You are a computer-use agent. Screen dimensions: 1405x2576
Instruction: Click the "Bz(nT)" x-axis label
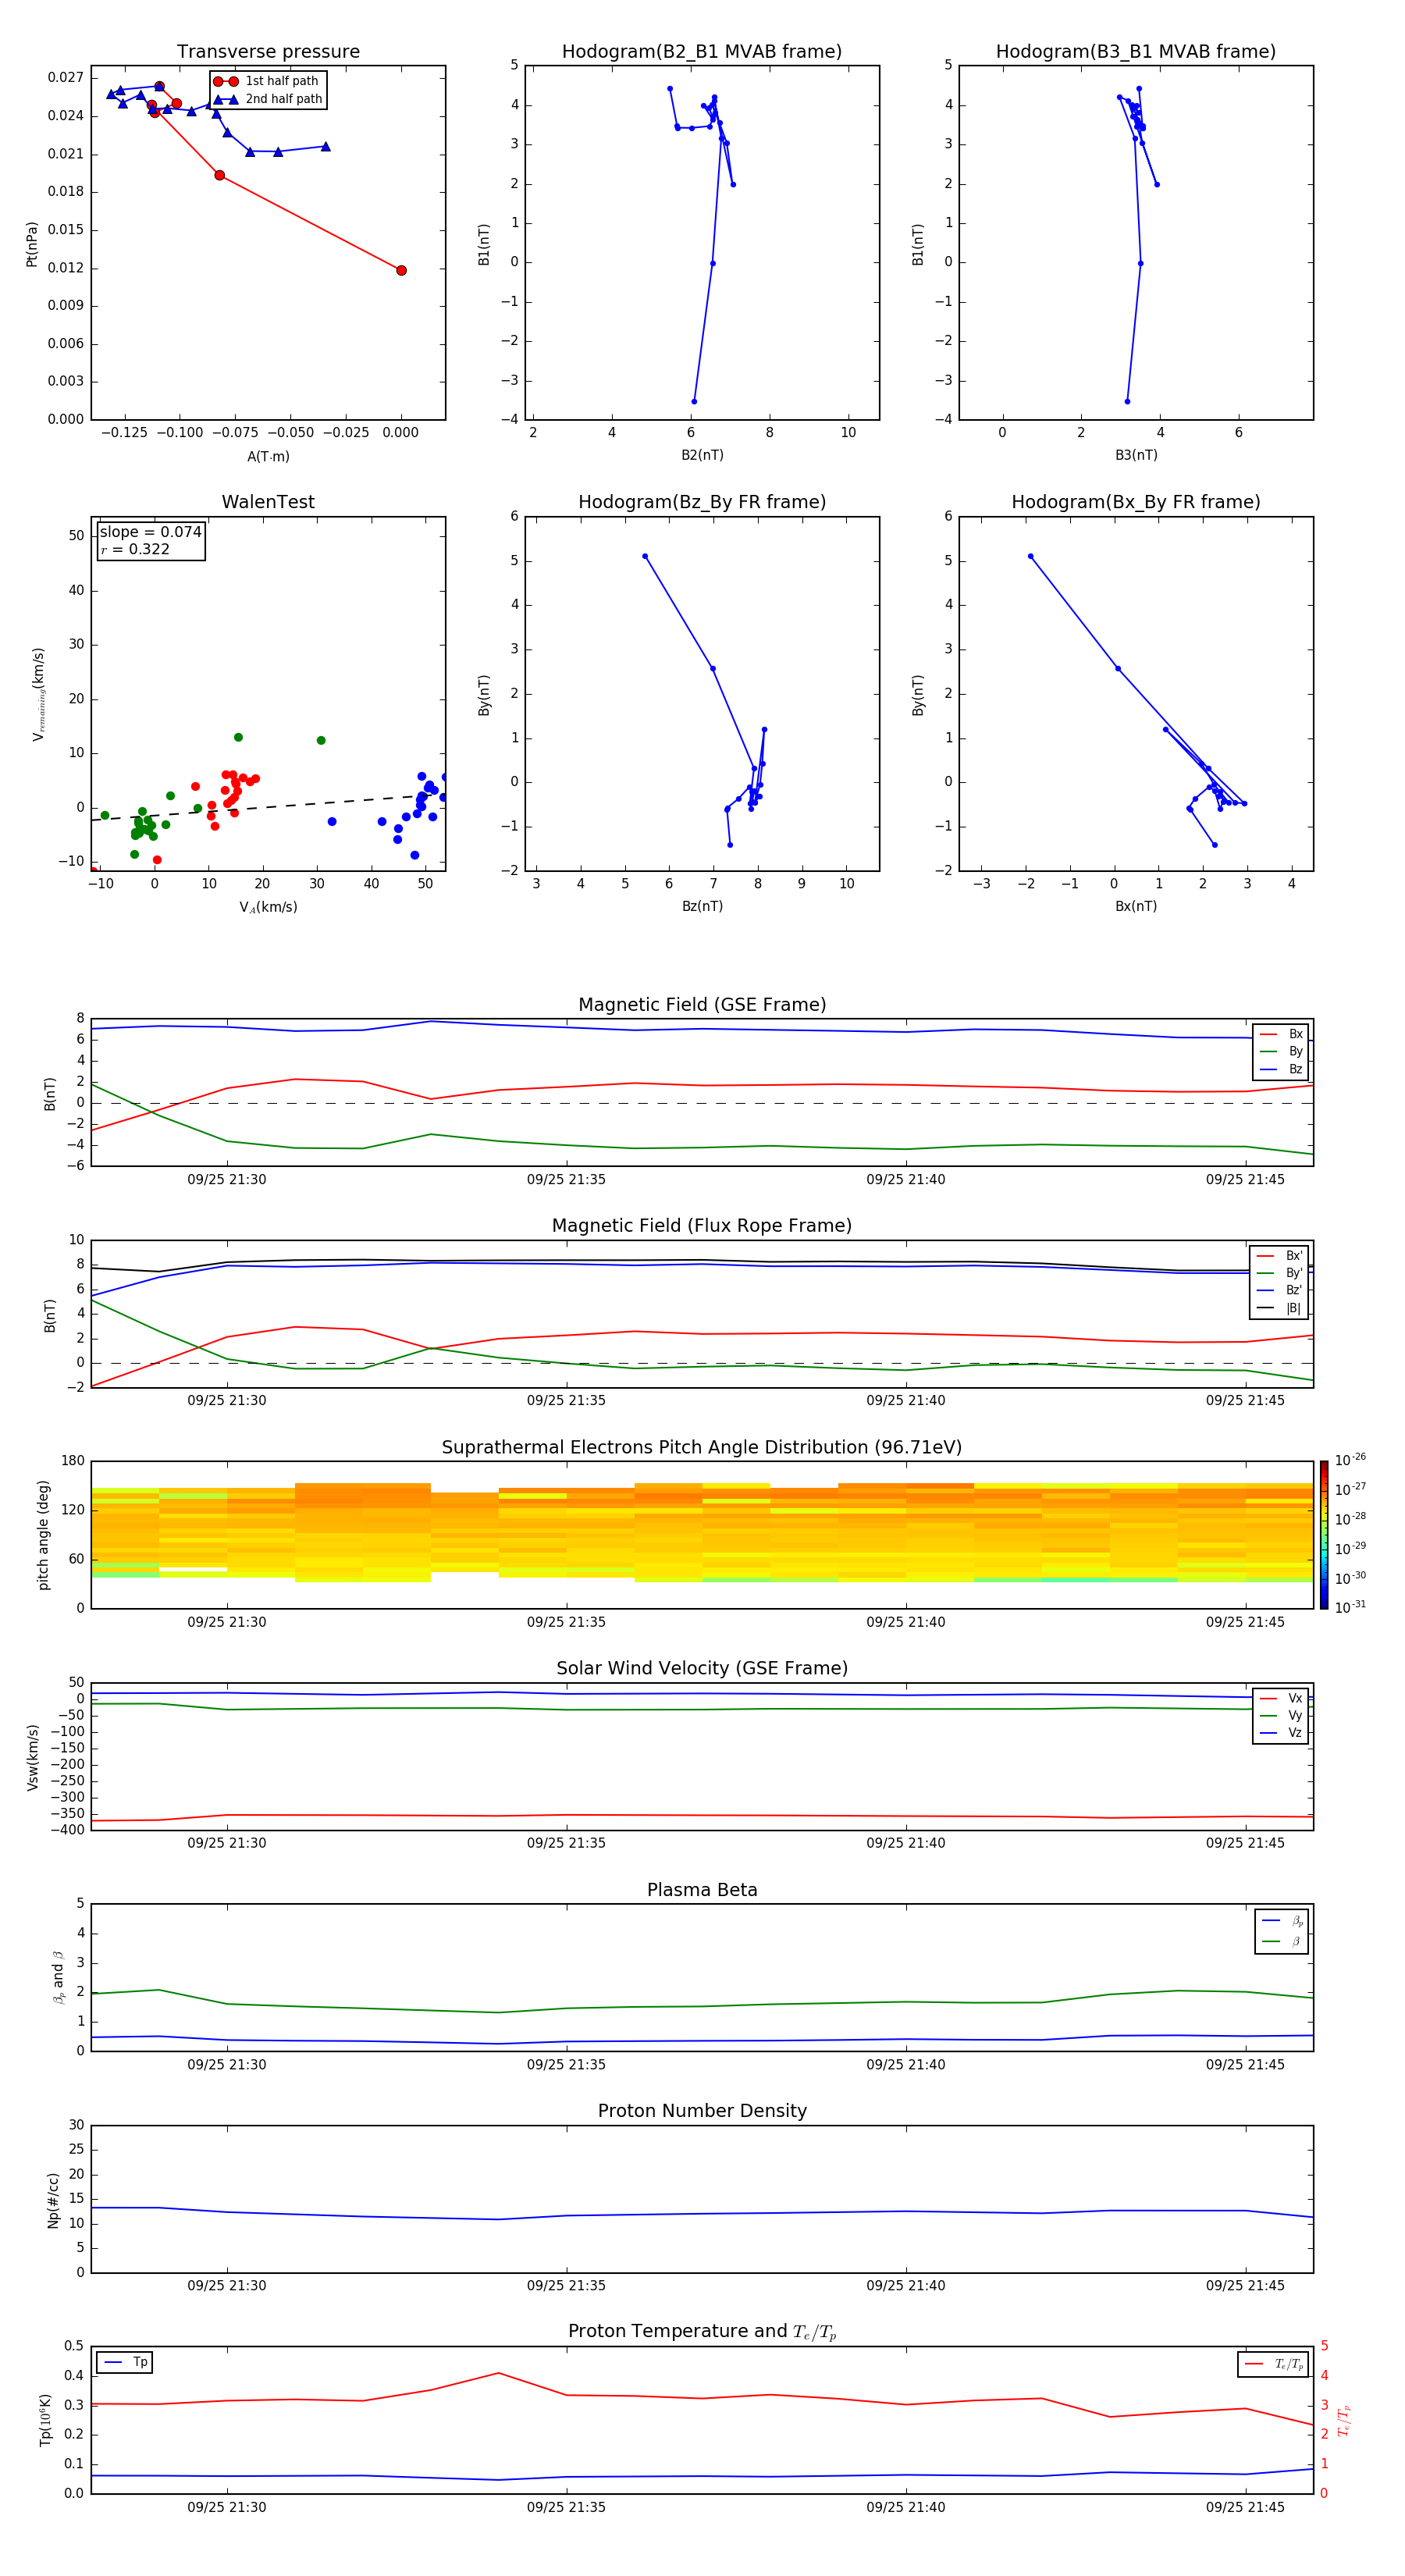[x=702, y=906]
